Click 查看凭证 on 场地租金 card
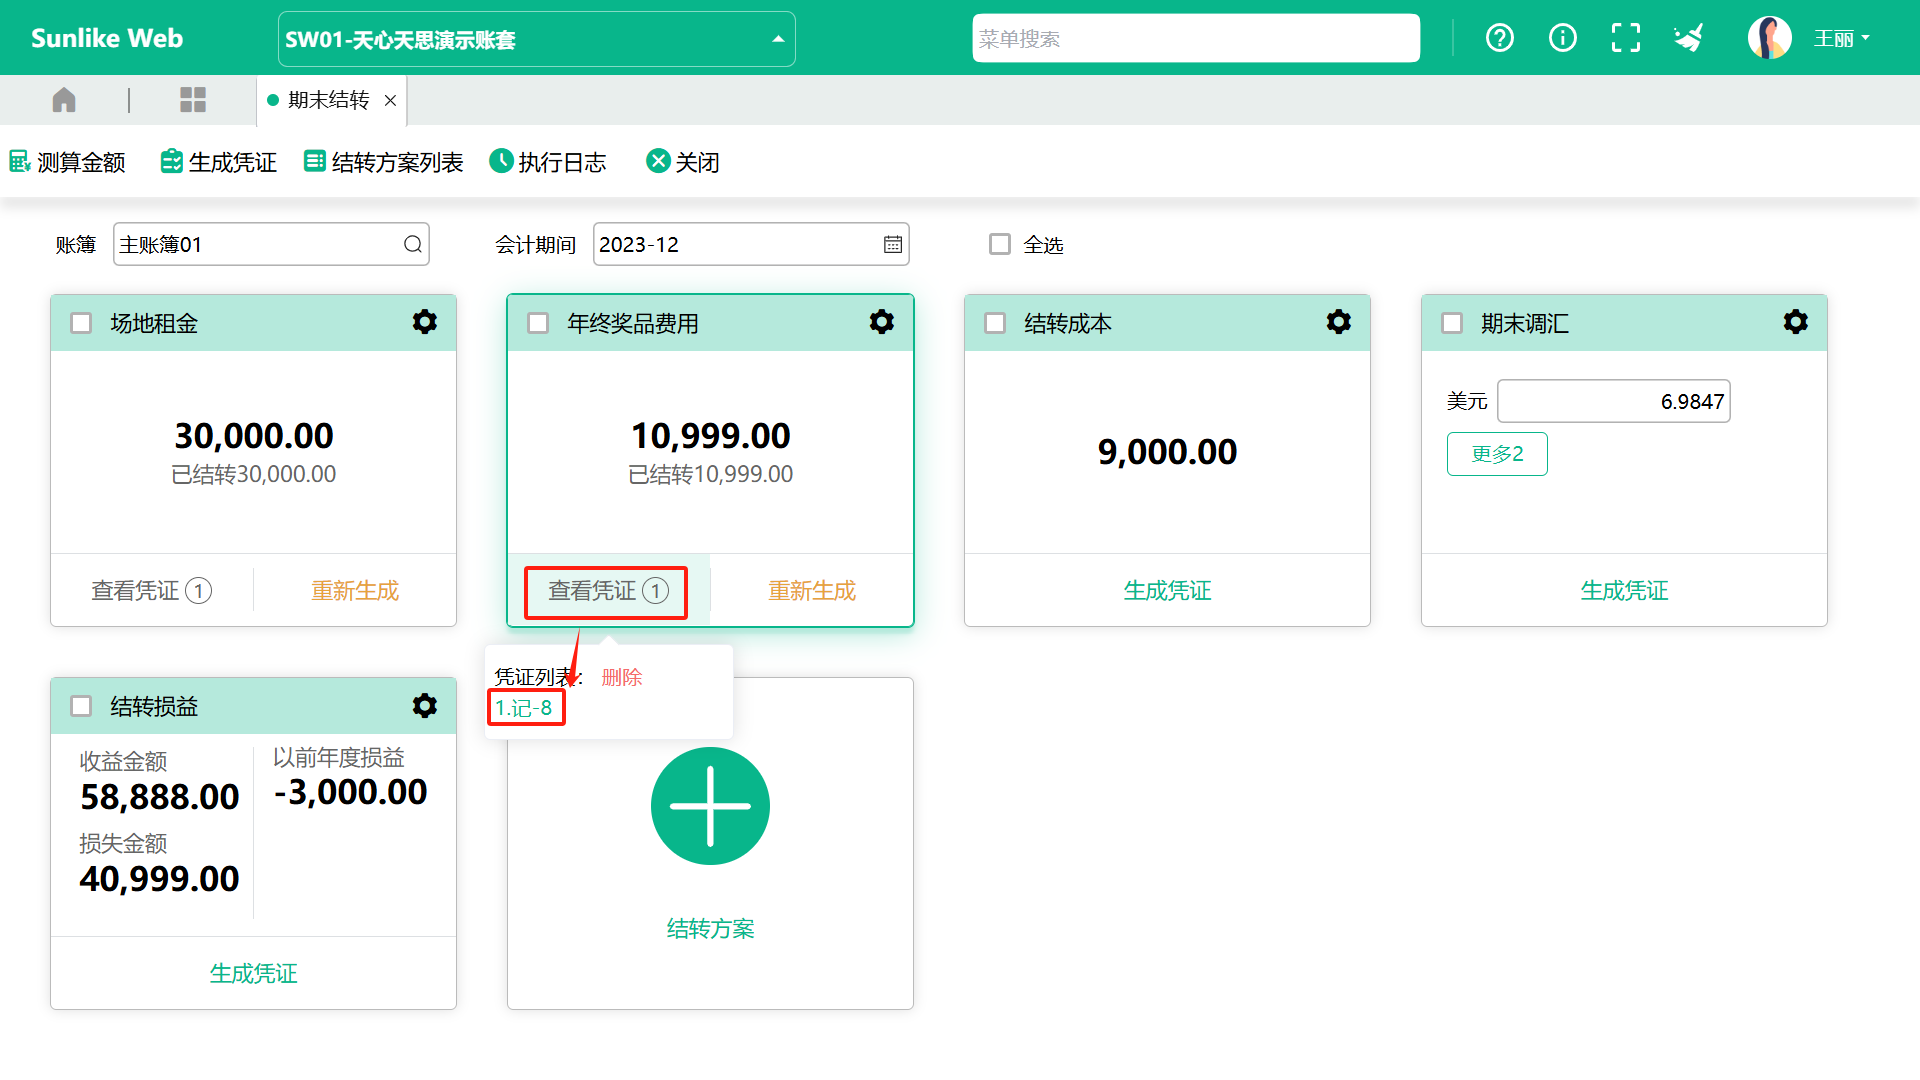The image size is (1920, 1080). 152,591
